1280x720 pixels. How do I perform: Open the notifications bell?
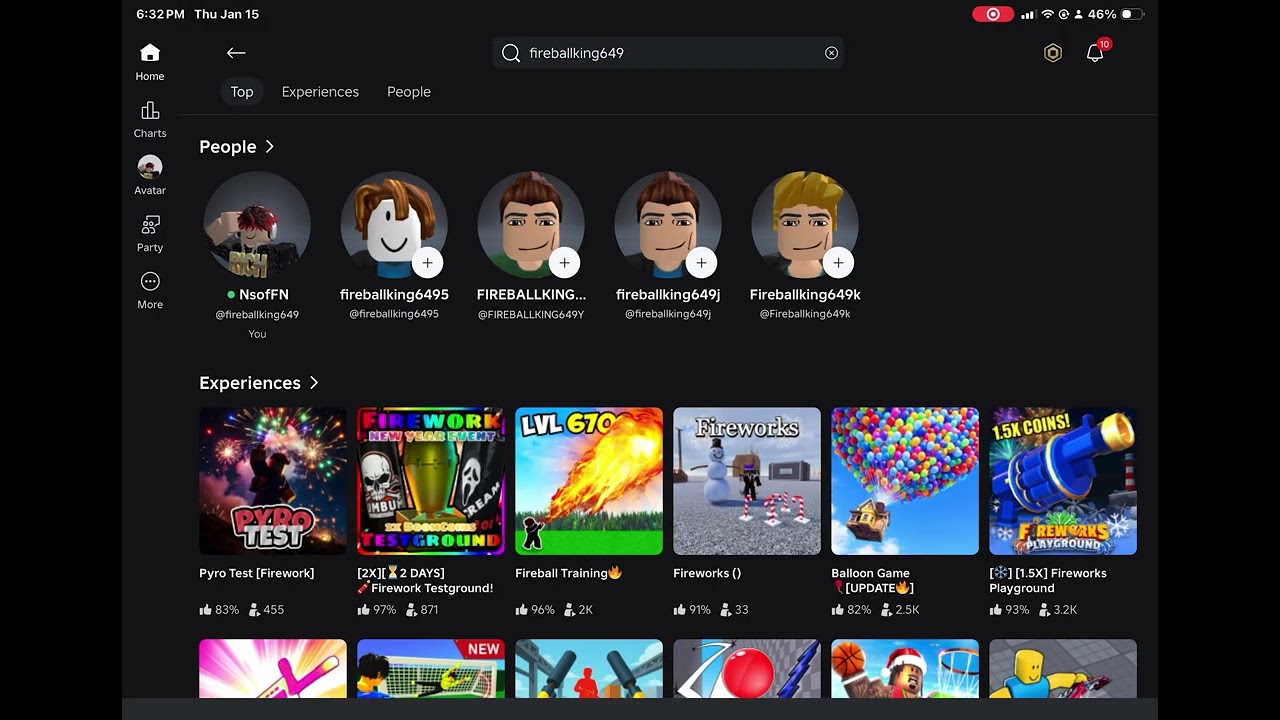click(1095, 54)
